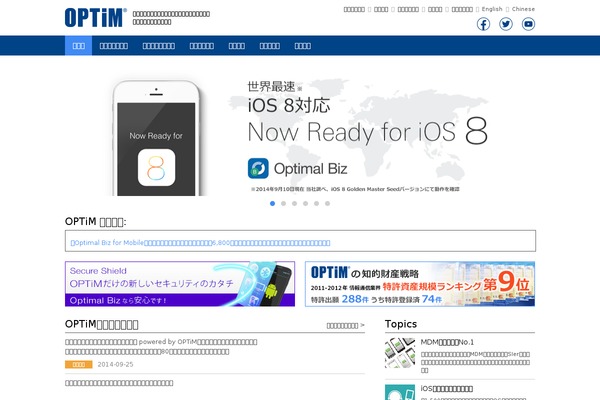
Task: Open the 'powered by OPTiM' press release link
Action: [161, 347]
